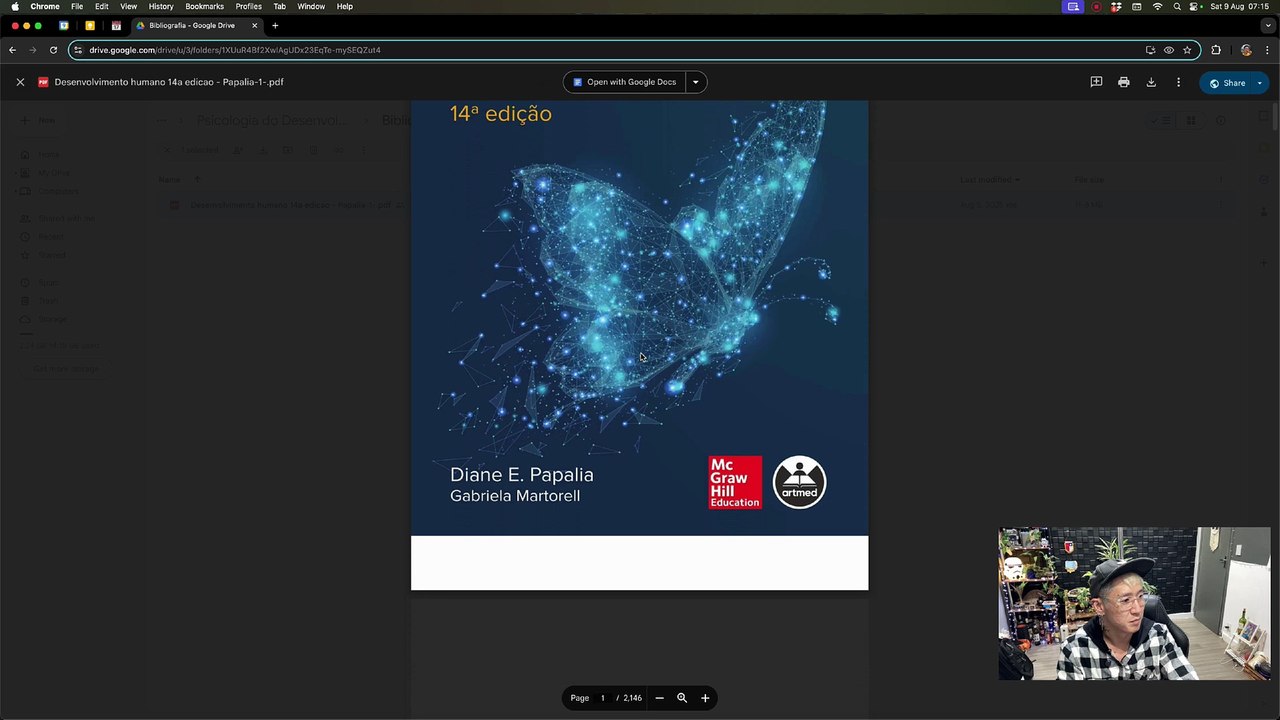Click the purple screen-sharing menu bar icon
The image size is (1280, 720).
coord(1073,6)
